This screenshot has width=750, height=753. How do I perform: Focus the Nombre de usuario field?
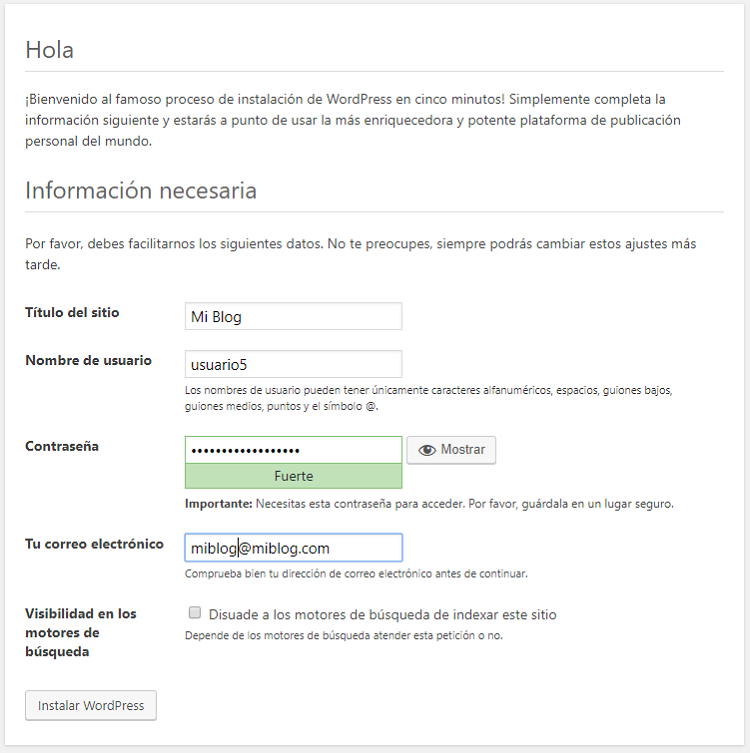[x=293, y=364]
